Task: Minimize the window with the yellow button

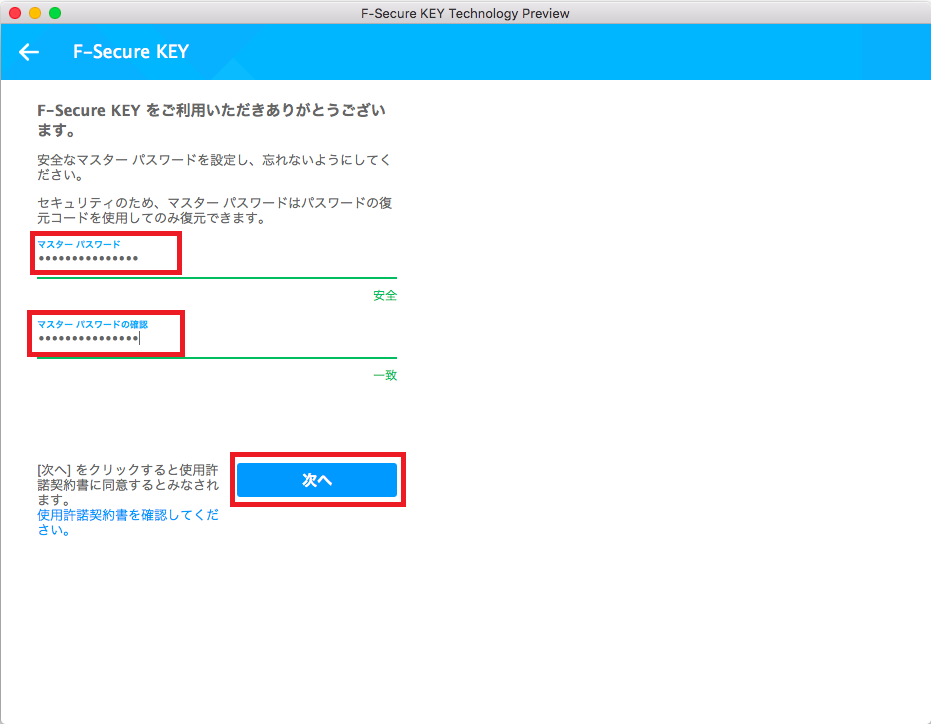Action: [x=35, y=13]
